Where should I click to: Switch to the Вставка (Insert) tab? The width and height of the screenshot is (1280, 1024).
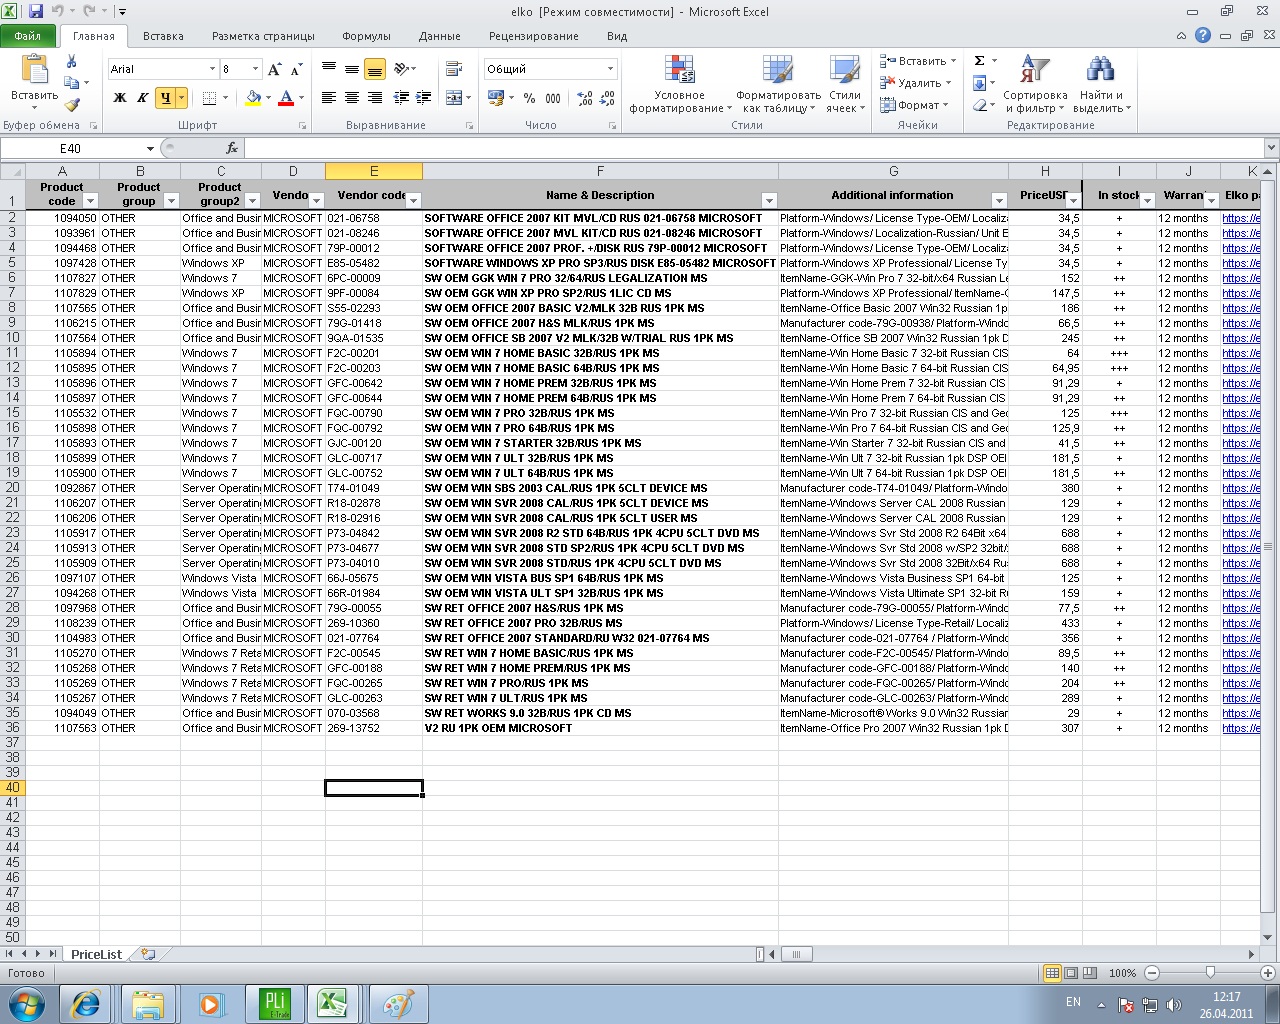[x=163, y=36]
